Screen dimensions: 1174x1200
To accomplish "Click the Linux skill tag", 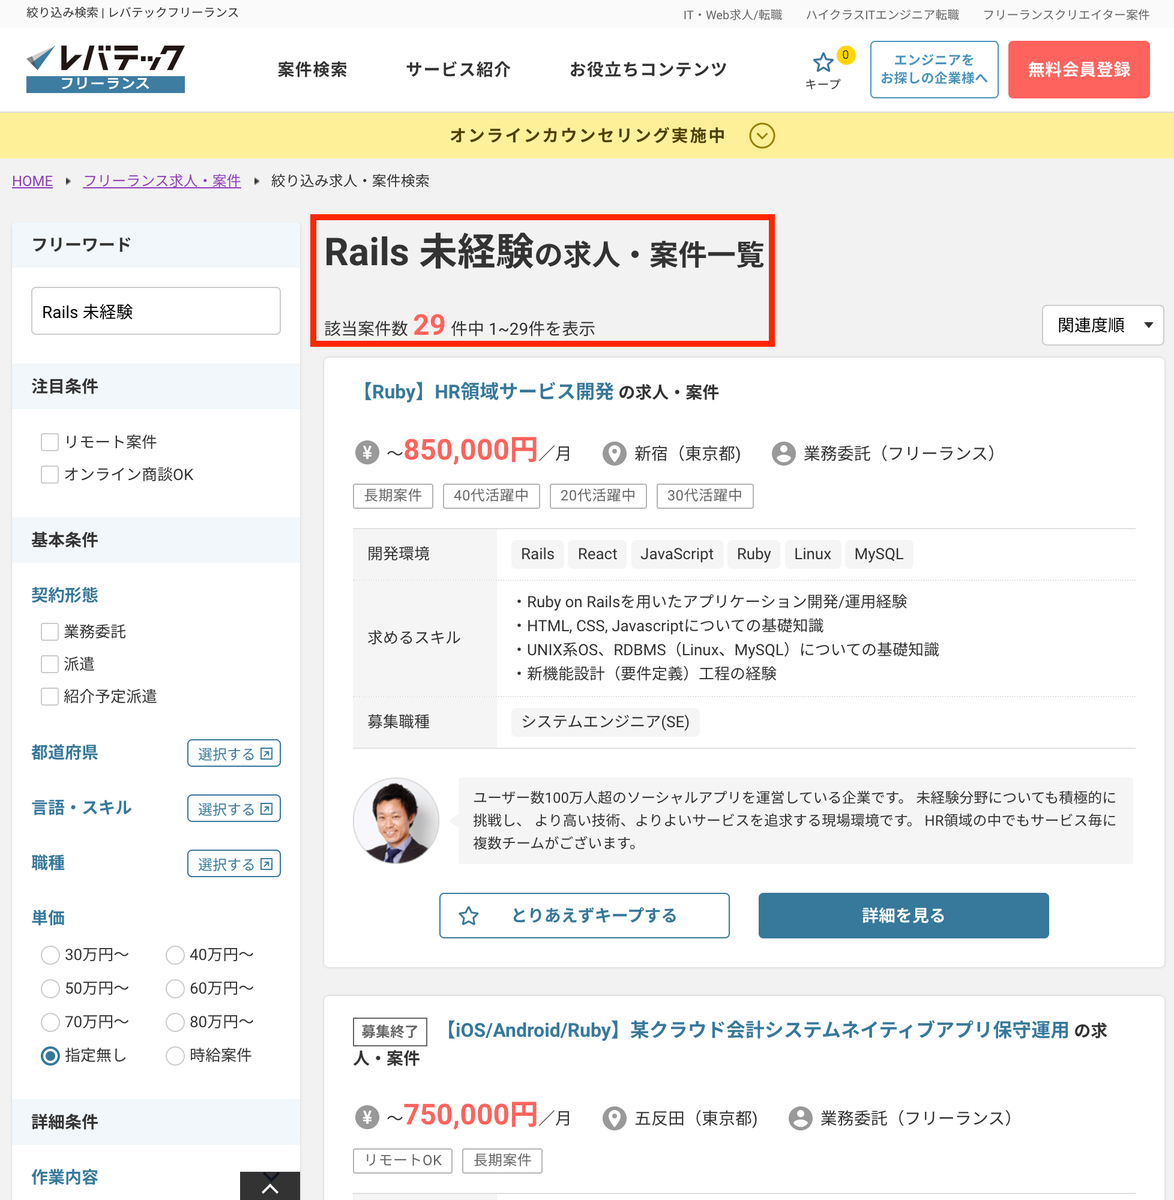I will point(813,554).
